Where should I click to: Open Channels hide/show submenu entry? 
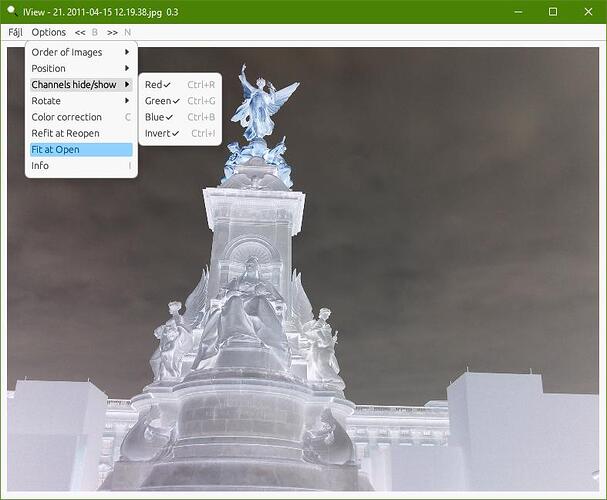click(81, 85)
